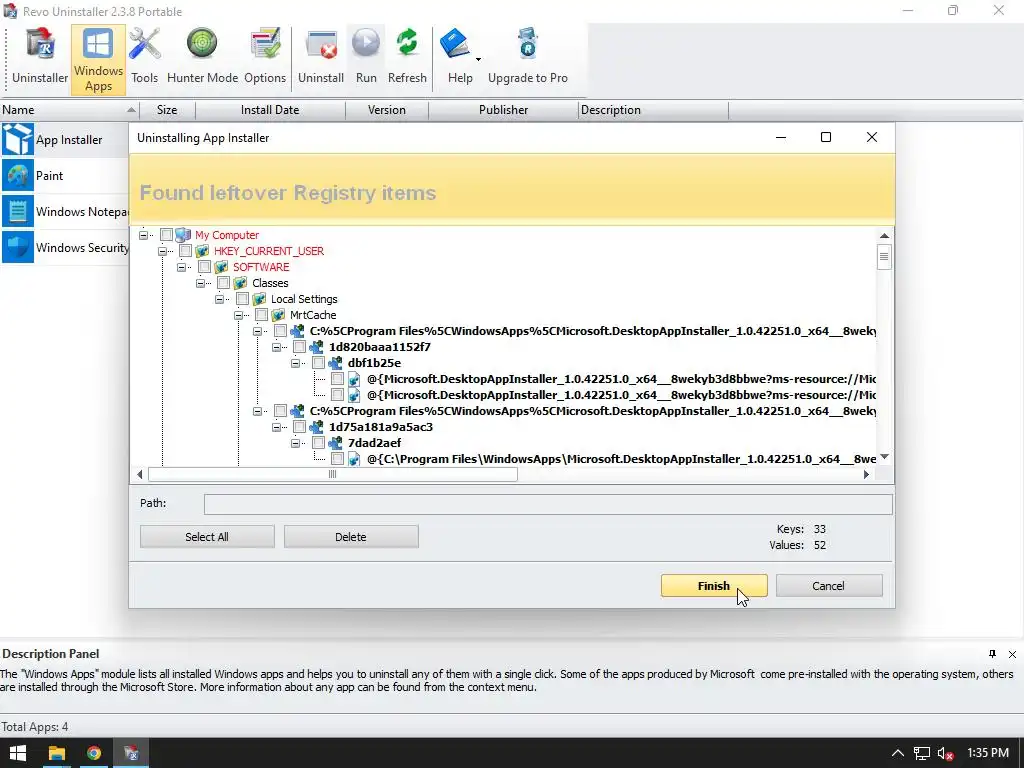Check the 1d75a181a9a5ac3 checkbox
Viewport: 1024px width, 768px height.
[299, 427]
